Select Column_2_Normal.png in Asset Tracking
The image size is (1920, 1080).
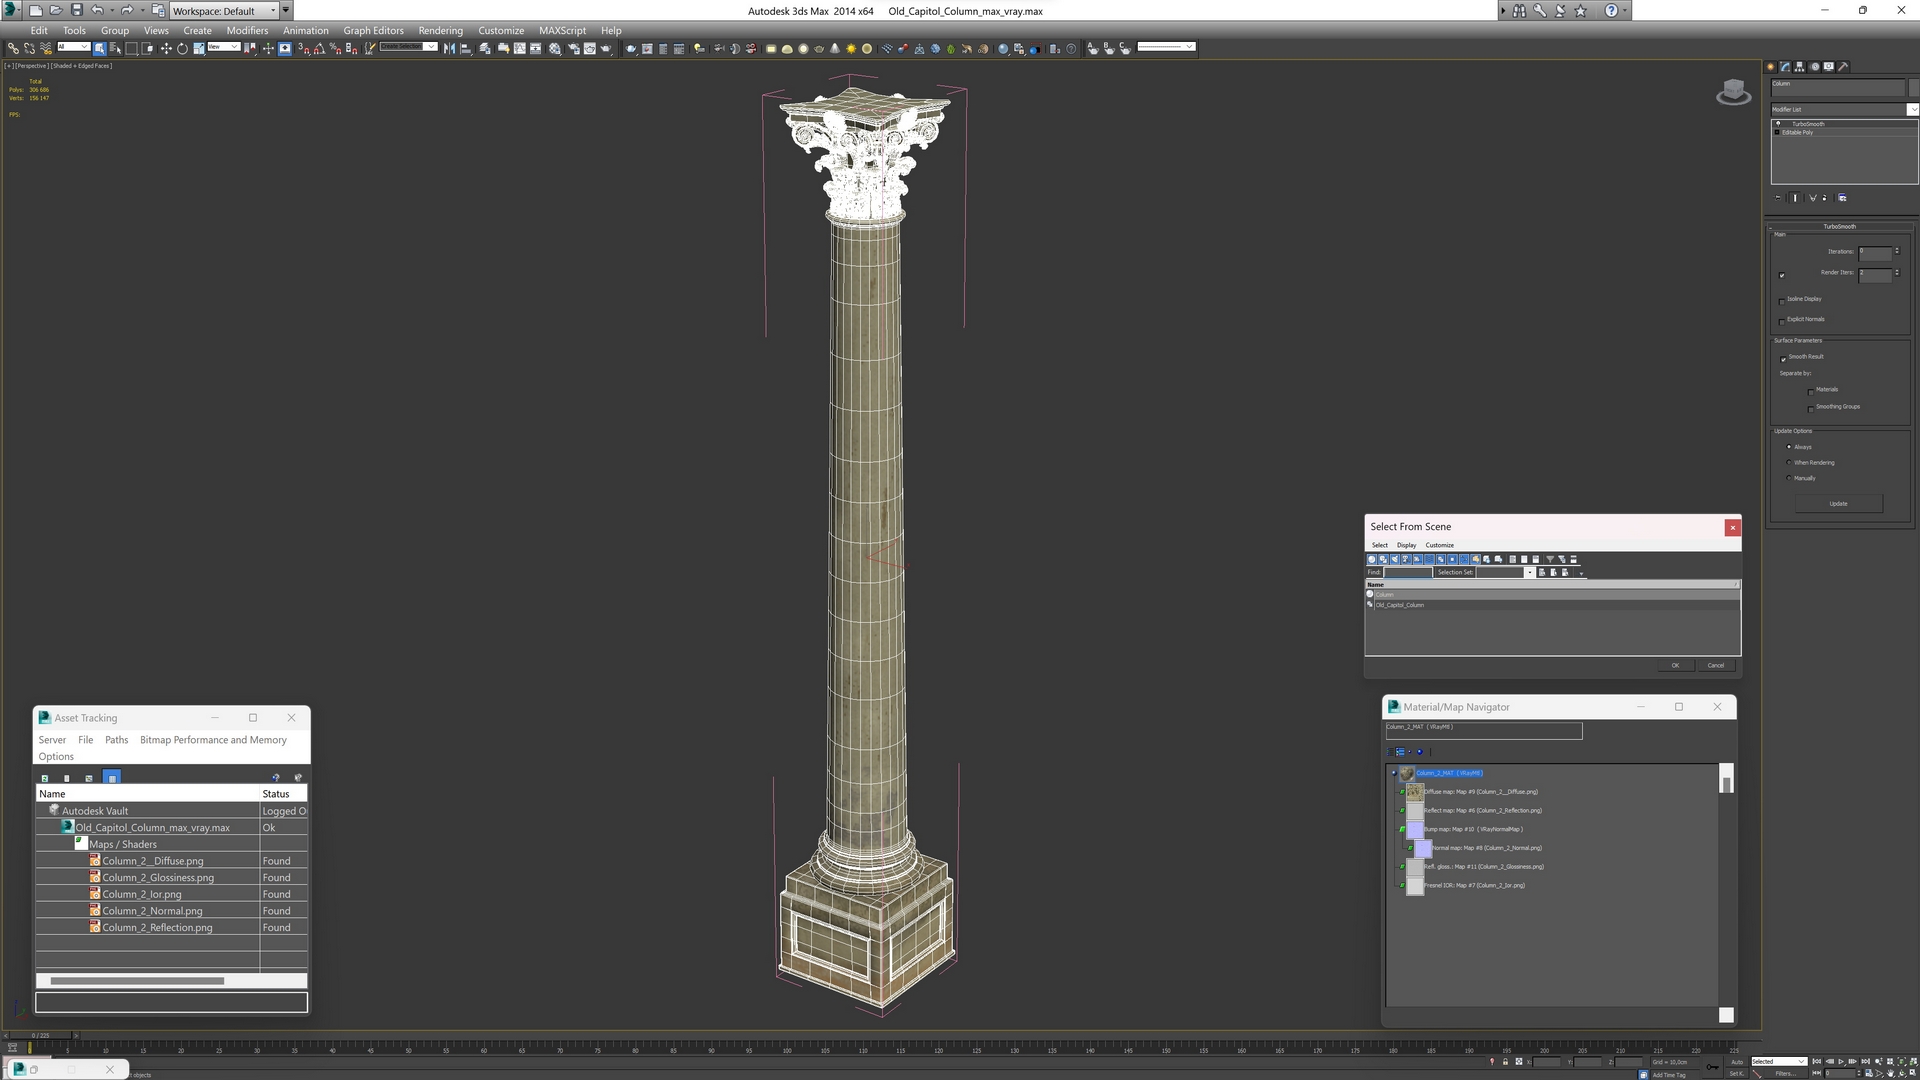(x=152, y=911)
